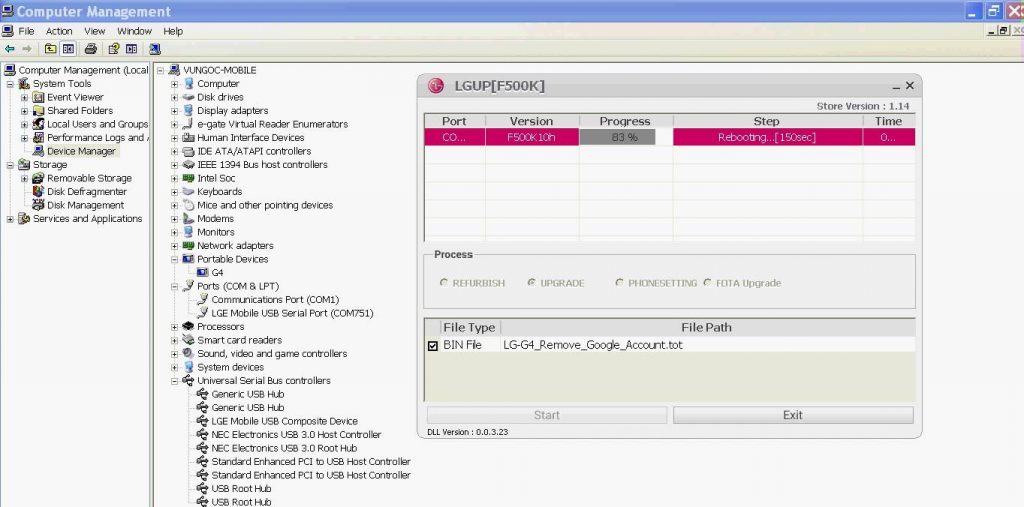Click the G4 portable device icon
The height and width of the screenshot is (507, 1024).
pos(202,272)
